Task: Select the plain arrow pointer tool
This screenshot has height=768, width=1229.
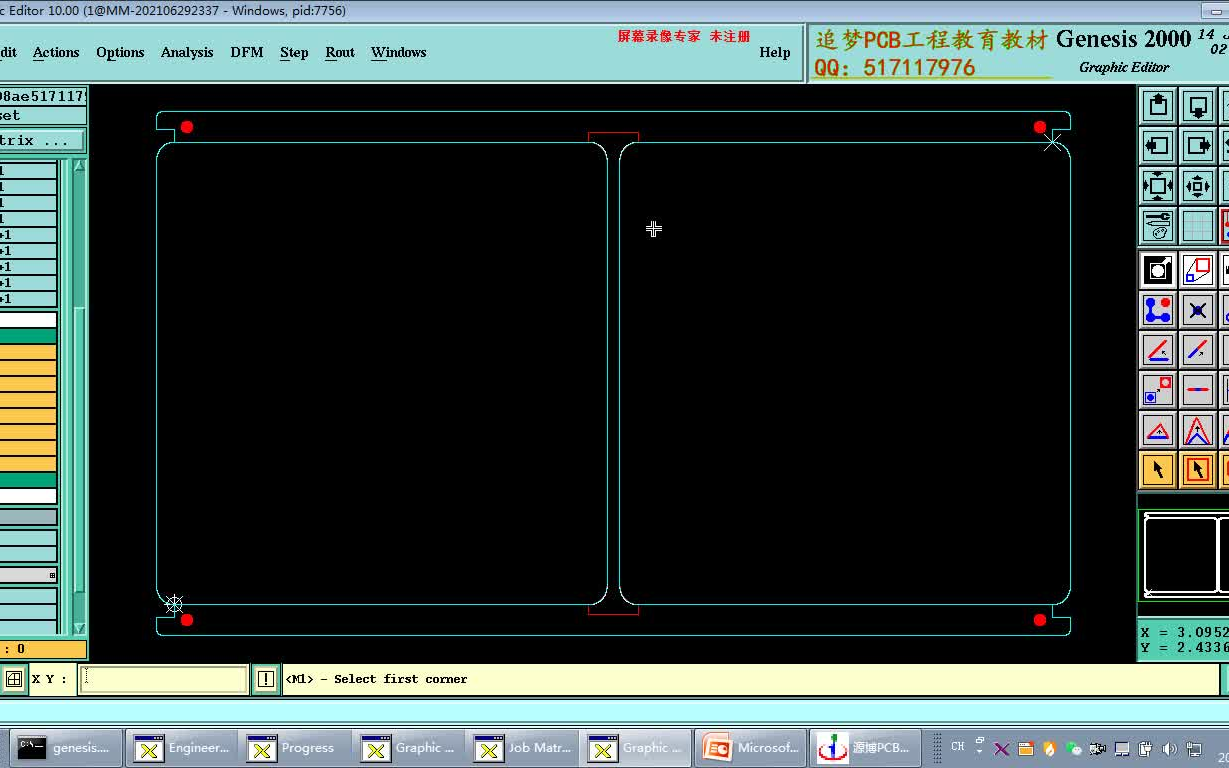Action: [1157, 469]
